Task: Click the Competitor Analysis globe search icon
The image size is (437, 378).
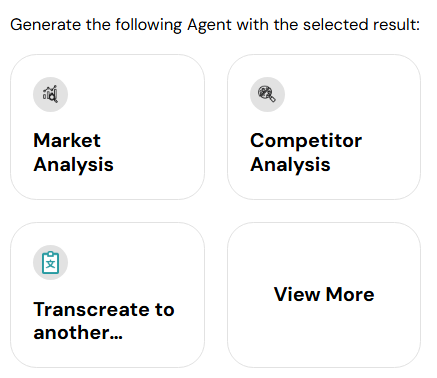Action: [267, 94]
